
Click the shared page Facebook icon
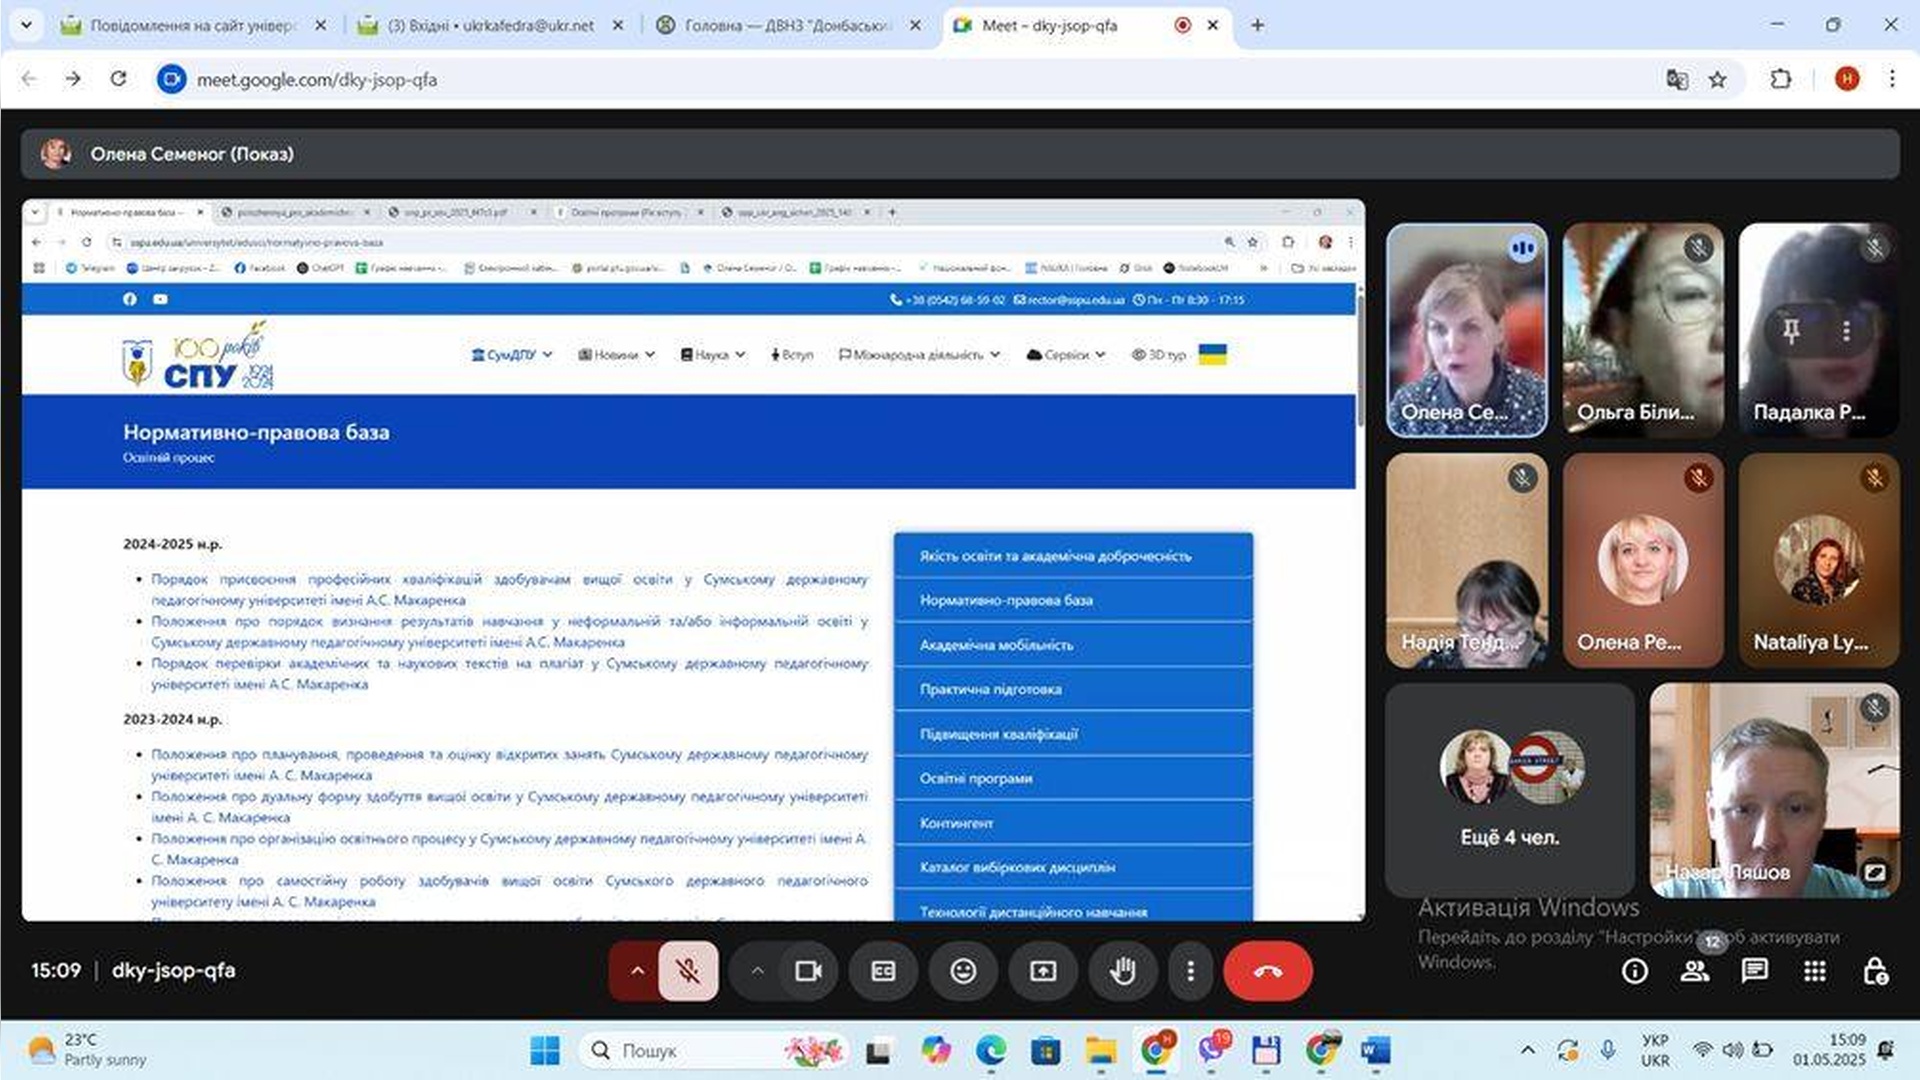click(x=130, y=299)
